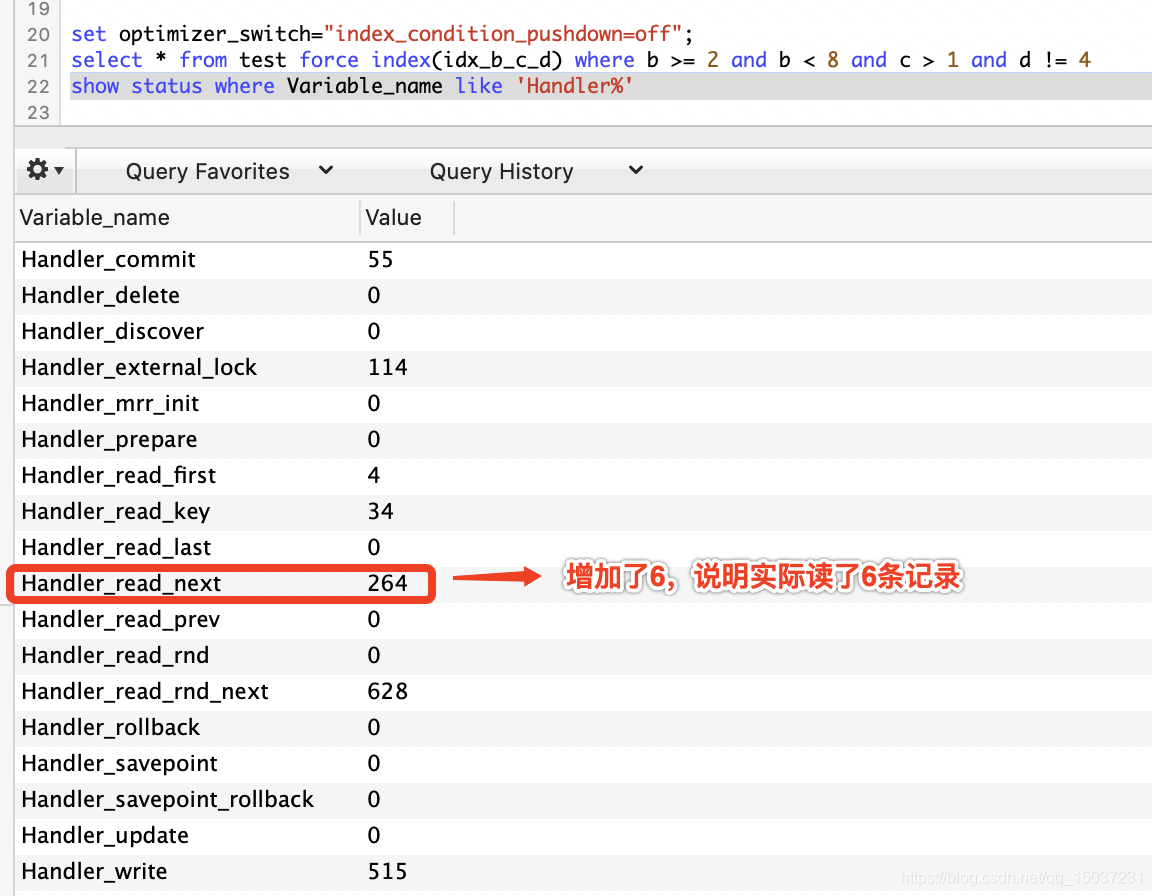This screenshot has height=896, width=1152.
Task: Select the Handler_read_prev row name
Action: point(120,619)
